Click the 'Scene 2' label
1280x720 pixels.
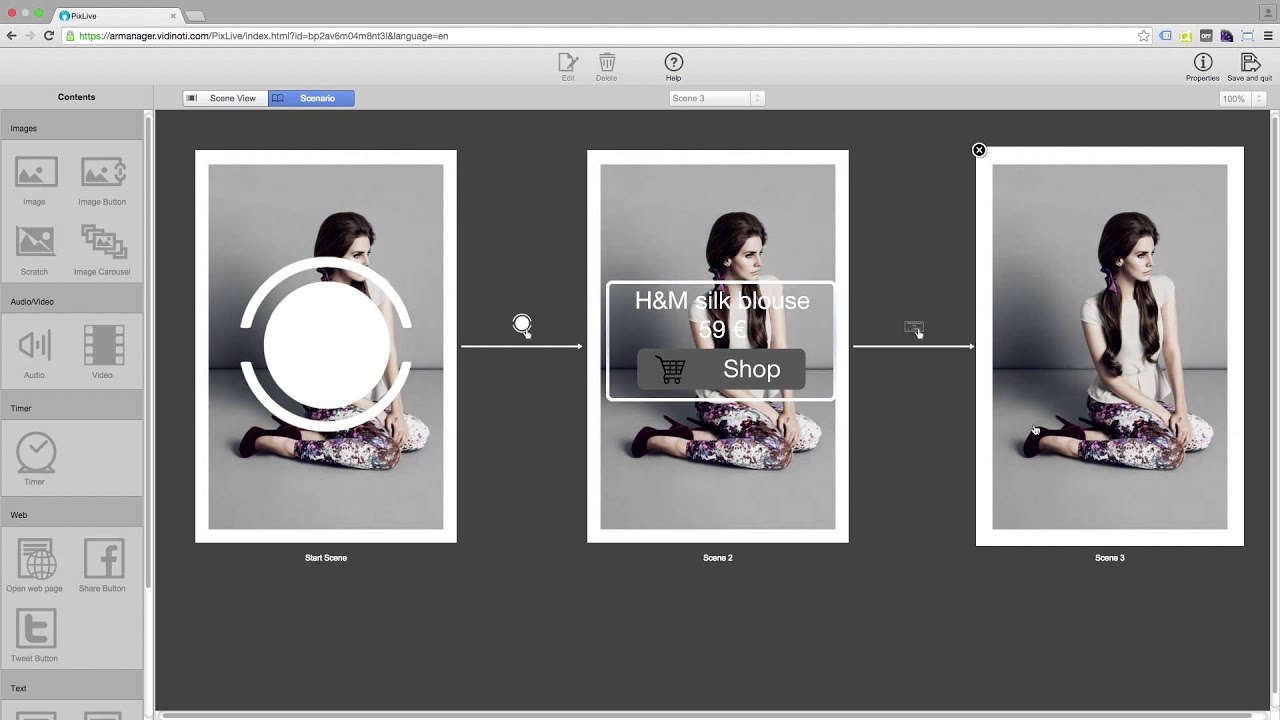718,558
